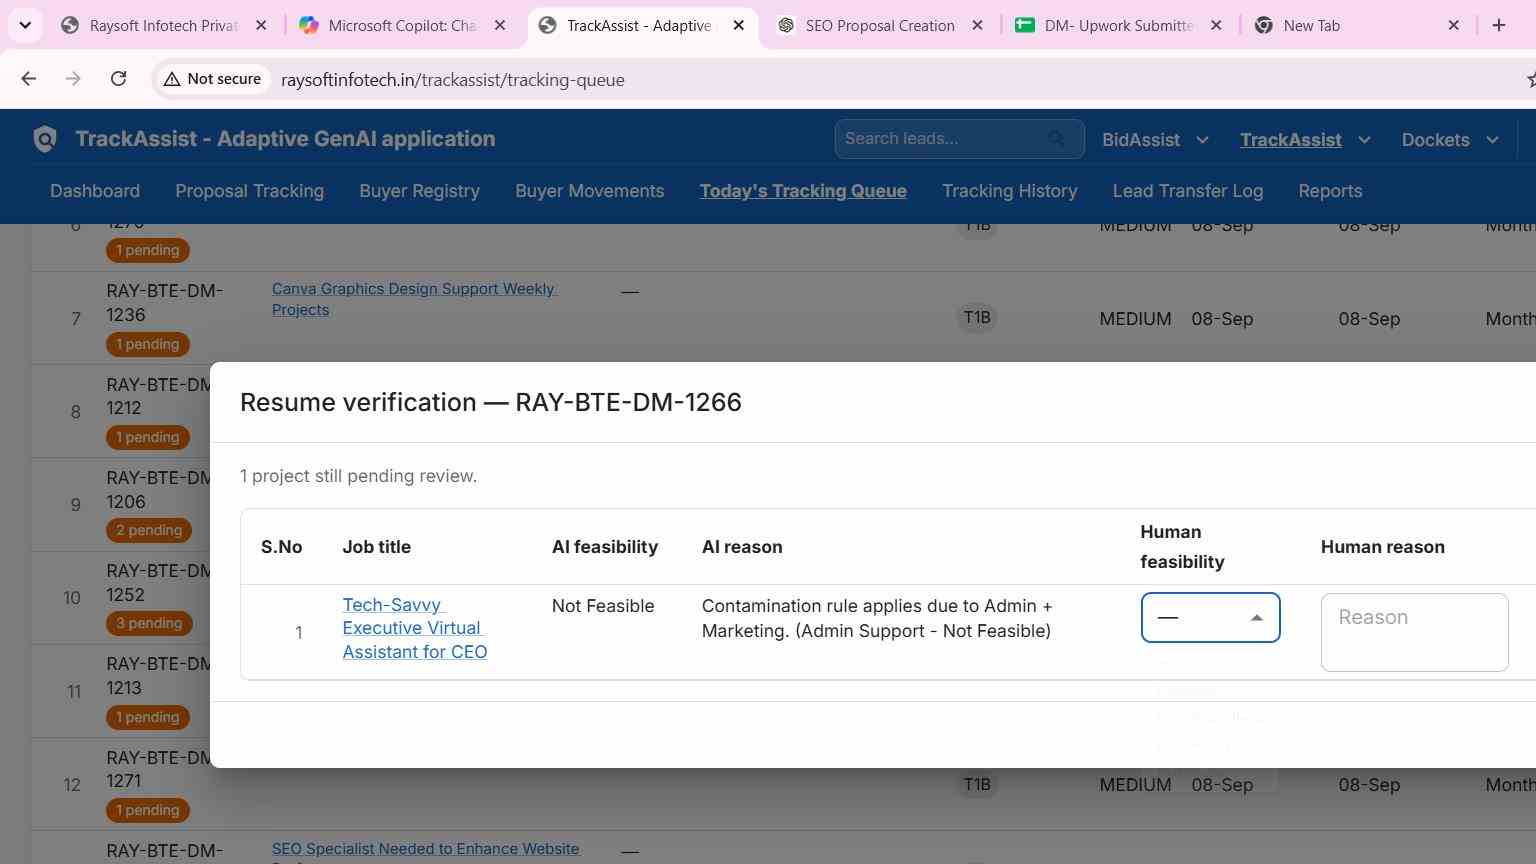Click the TrackAssist shield logo icon
Viewport: 1536px width, 864px height.
(45, 139)
